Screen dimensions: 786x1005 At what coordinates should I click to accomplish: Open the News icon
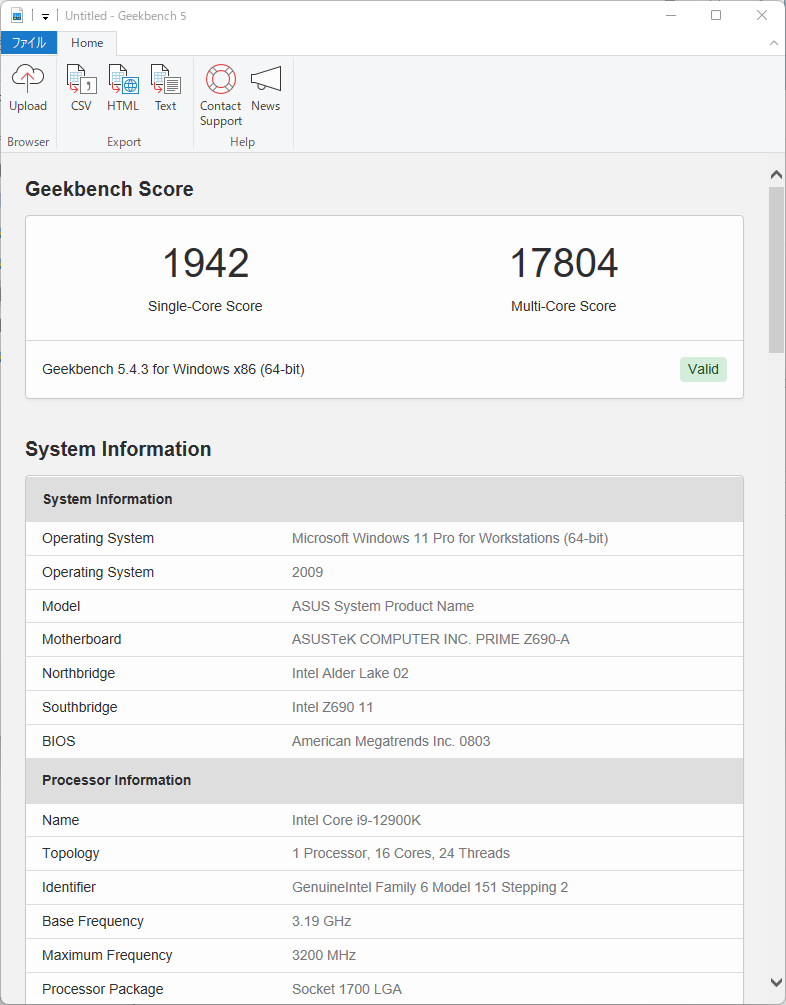(265, 89)
